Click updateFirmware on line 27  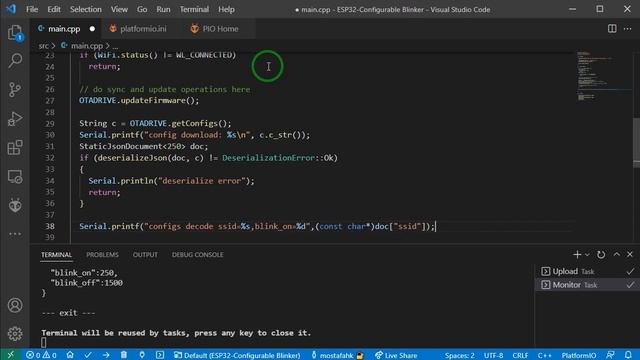tap(153, 100)
